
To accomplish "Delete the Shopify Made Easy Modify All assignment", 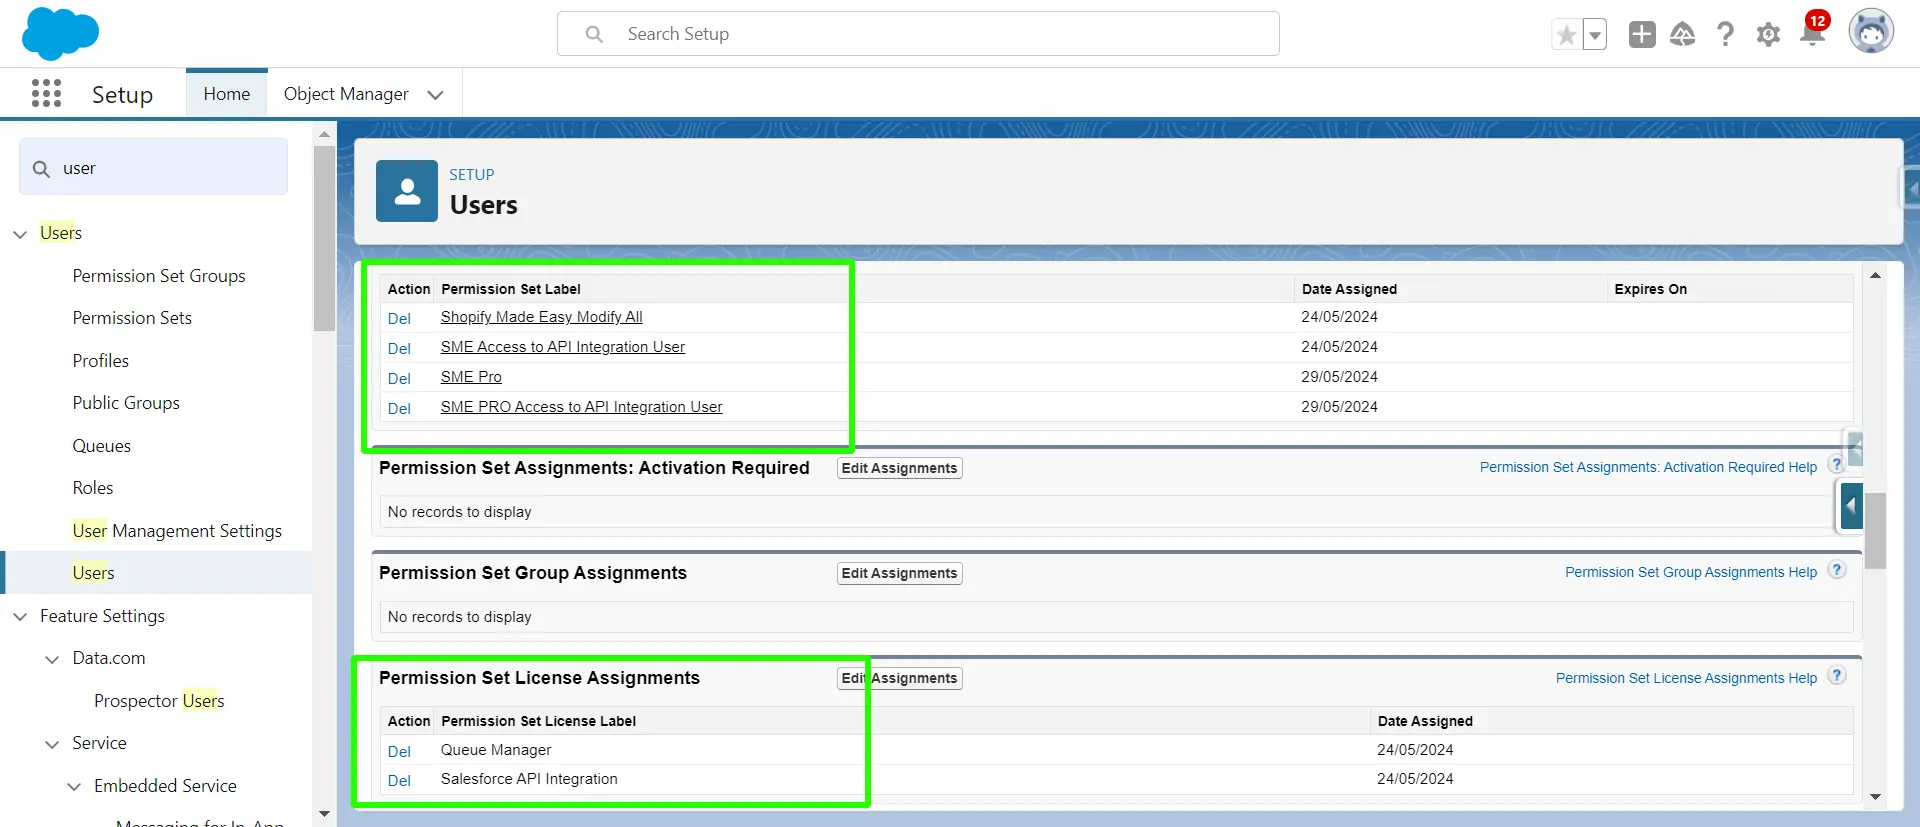I will coord(399,319).
